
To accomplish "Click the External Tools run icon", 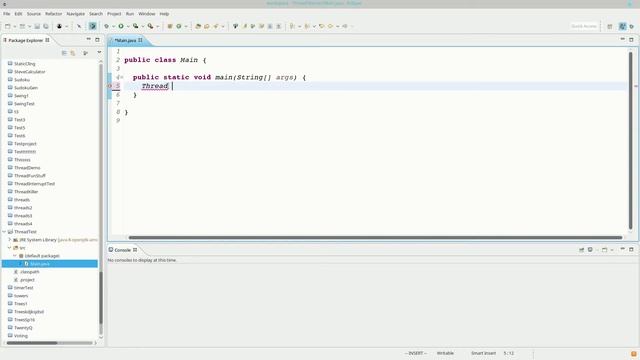I will point(150,26).
